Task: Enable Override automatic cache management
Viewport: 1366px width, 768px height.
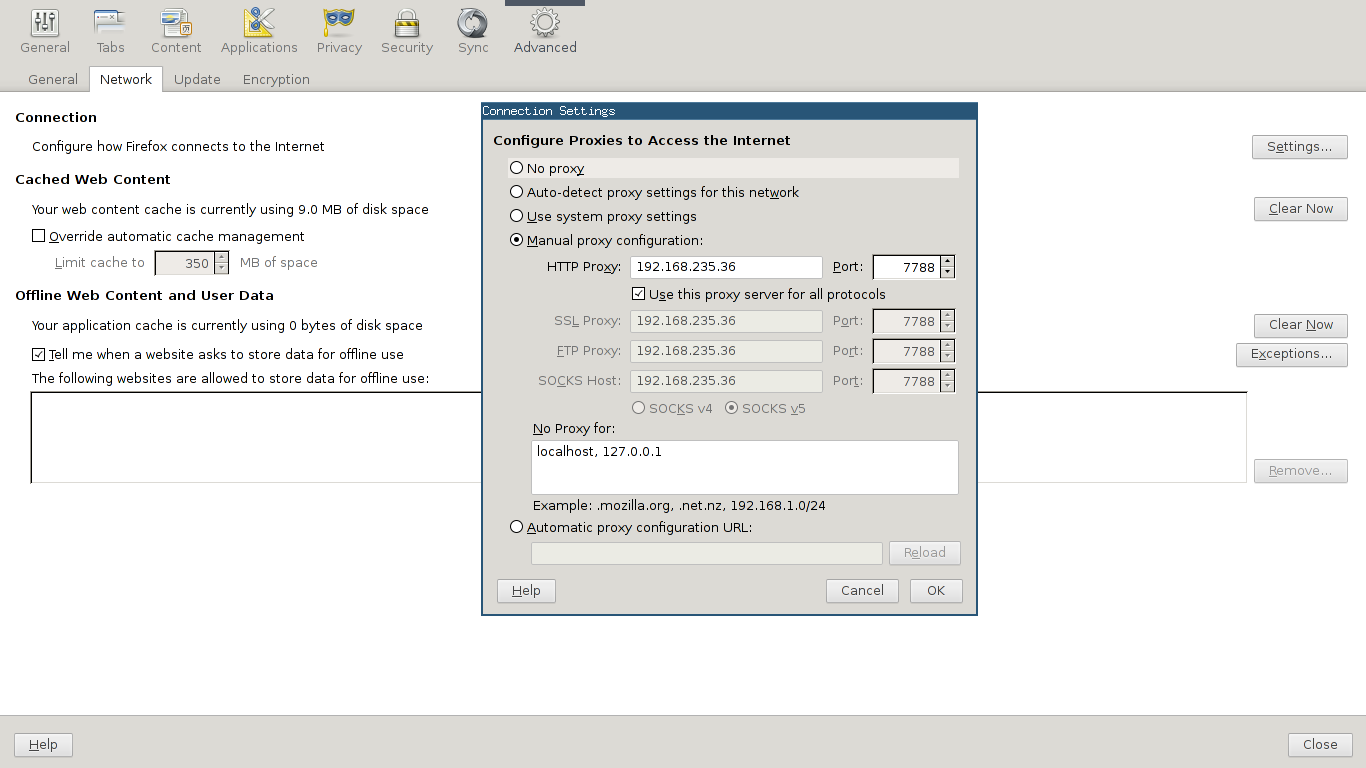Action: point(39,237)
